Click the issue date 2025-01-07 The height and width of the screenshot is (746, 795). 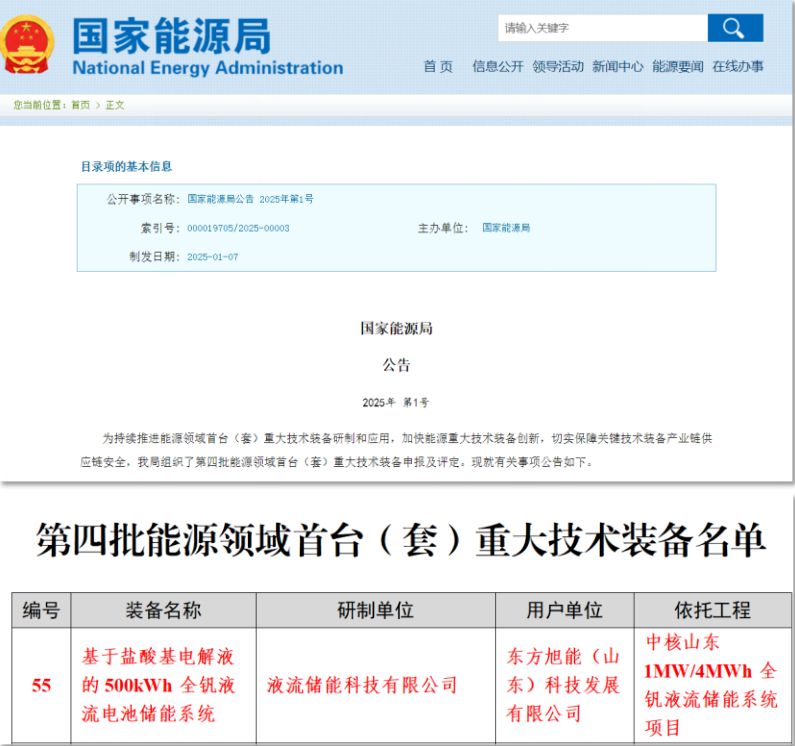(212, 257)
